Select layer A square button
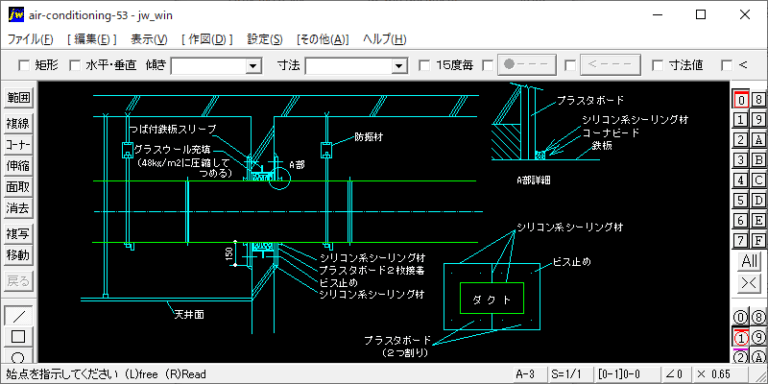 [x=758, y=140]
